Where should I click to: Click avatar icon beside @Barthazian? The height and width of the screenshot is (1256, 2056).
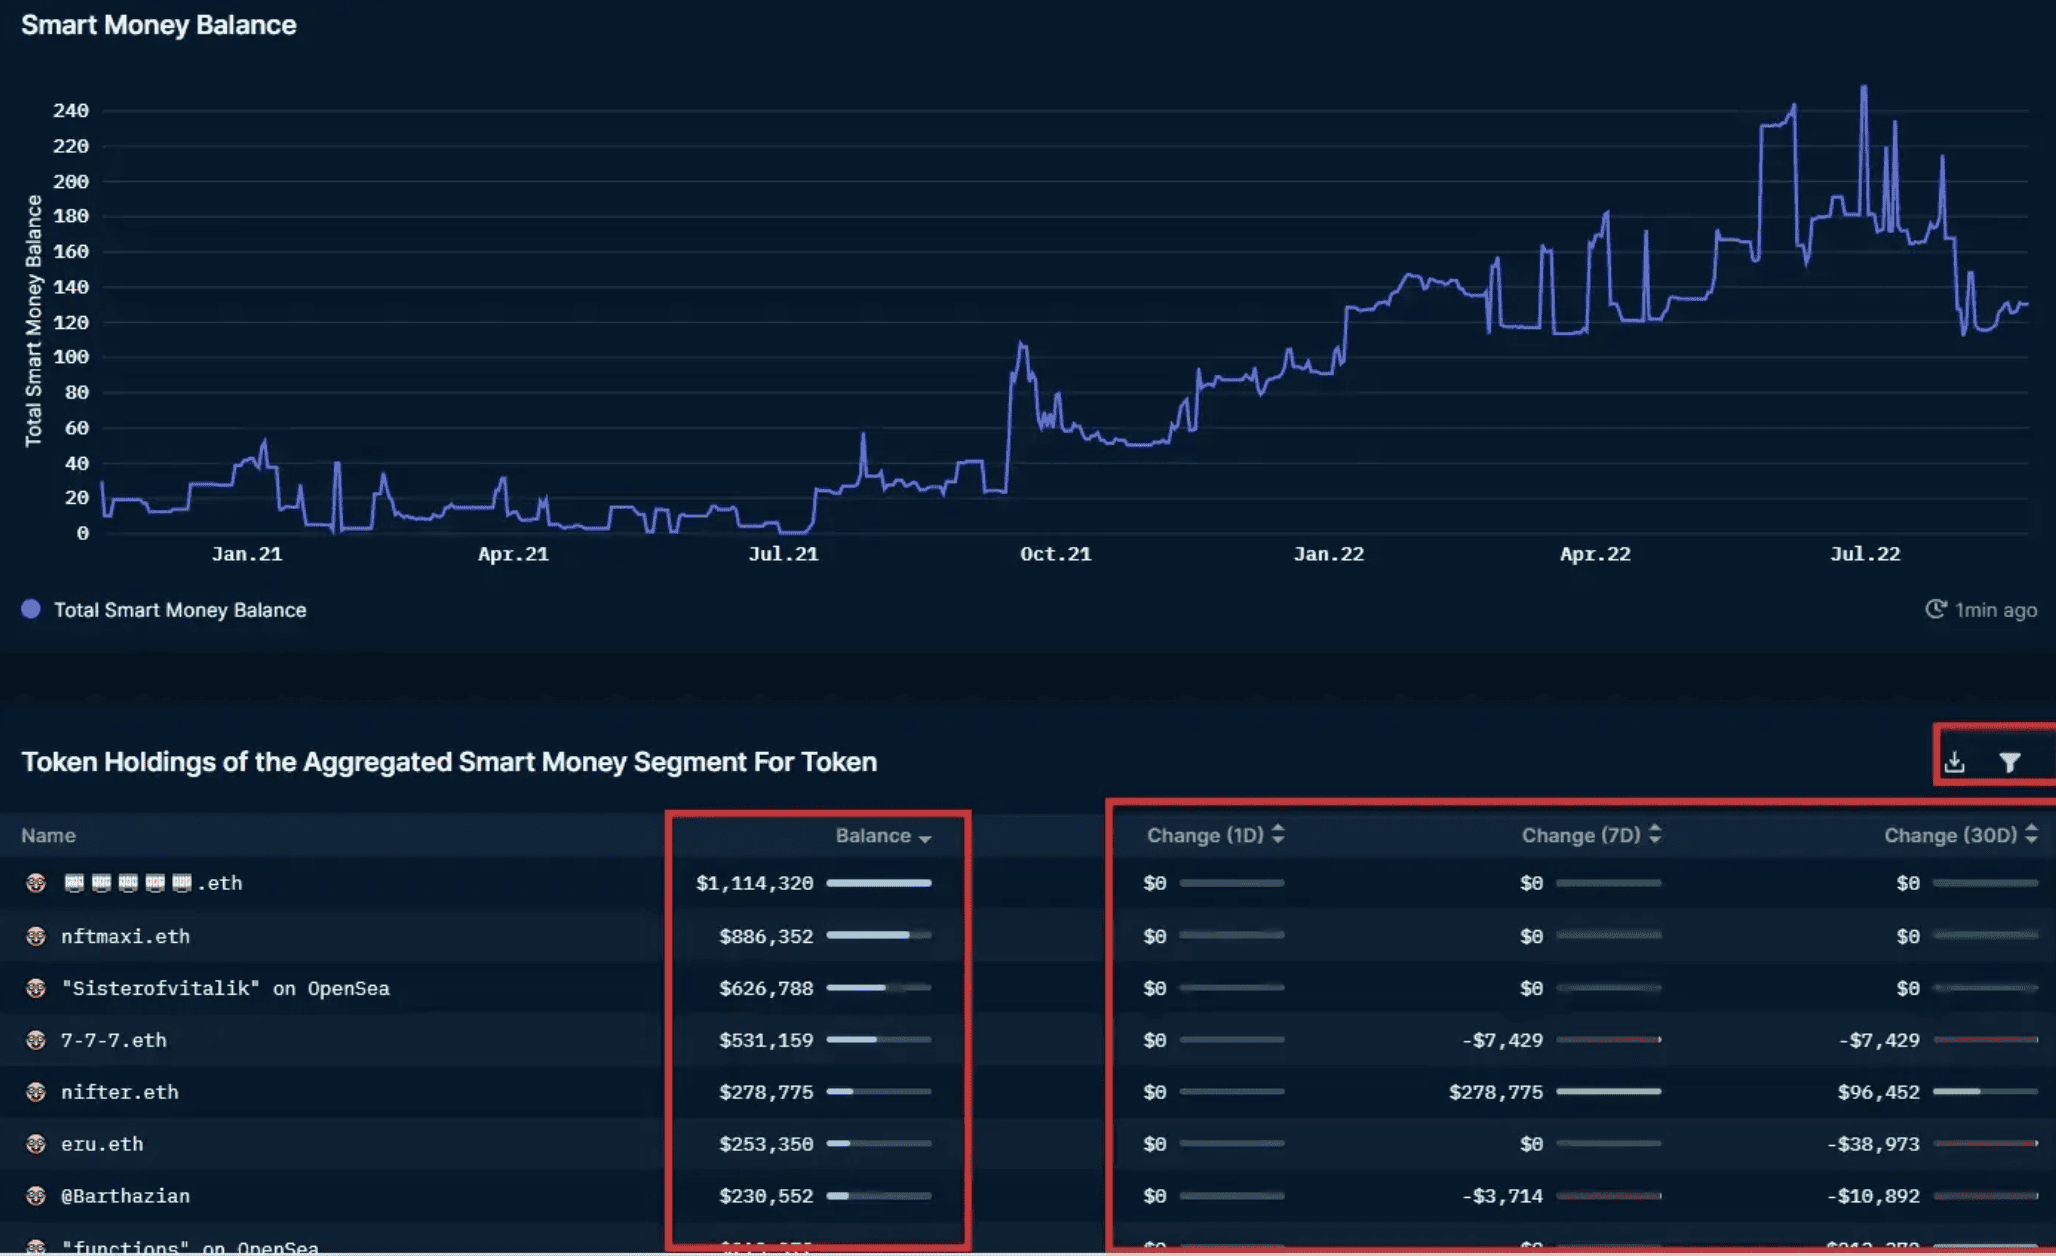coord(36,1196)
